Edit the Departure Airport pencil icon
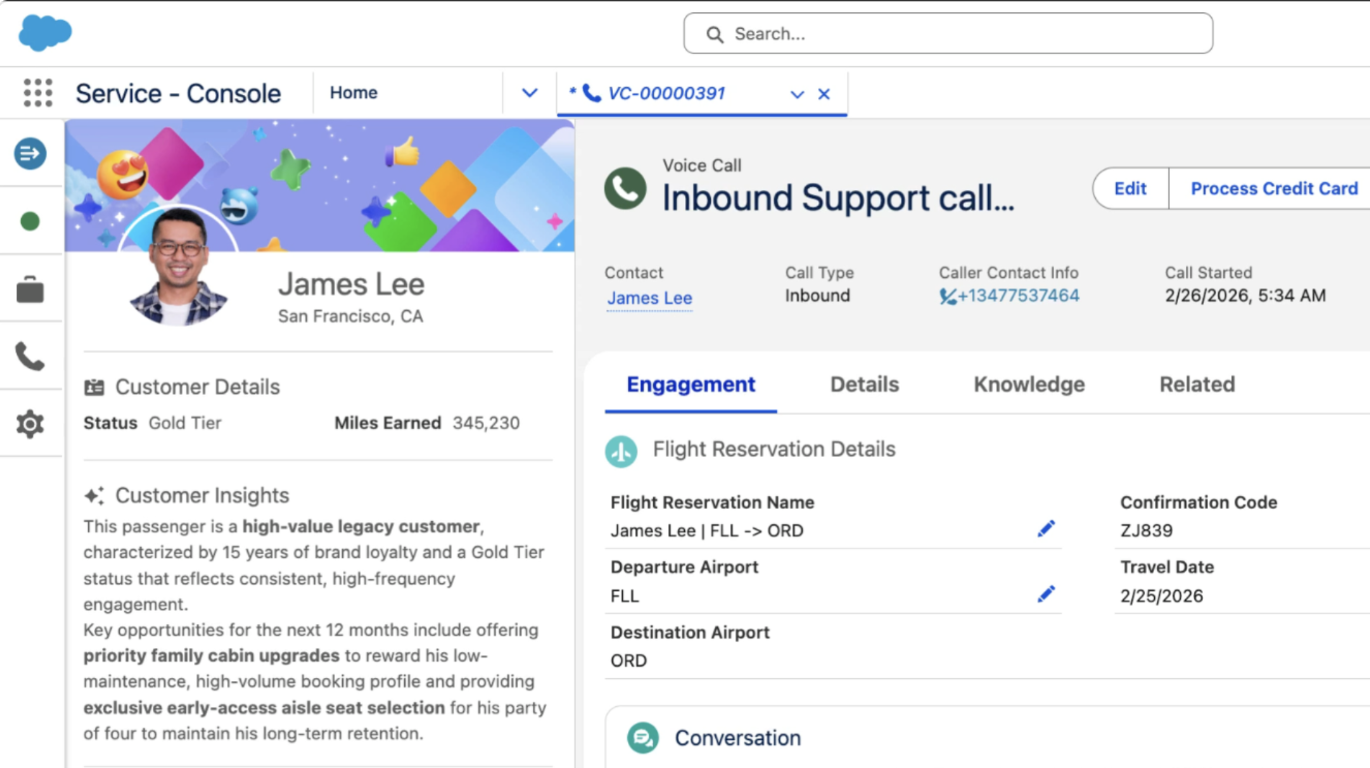The height and width of the screenshot is (768, 1370). pos(1046,595)
